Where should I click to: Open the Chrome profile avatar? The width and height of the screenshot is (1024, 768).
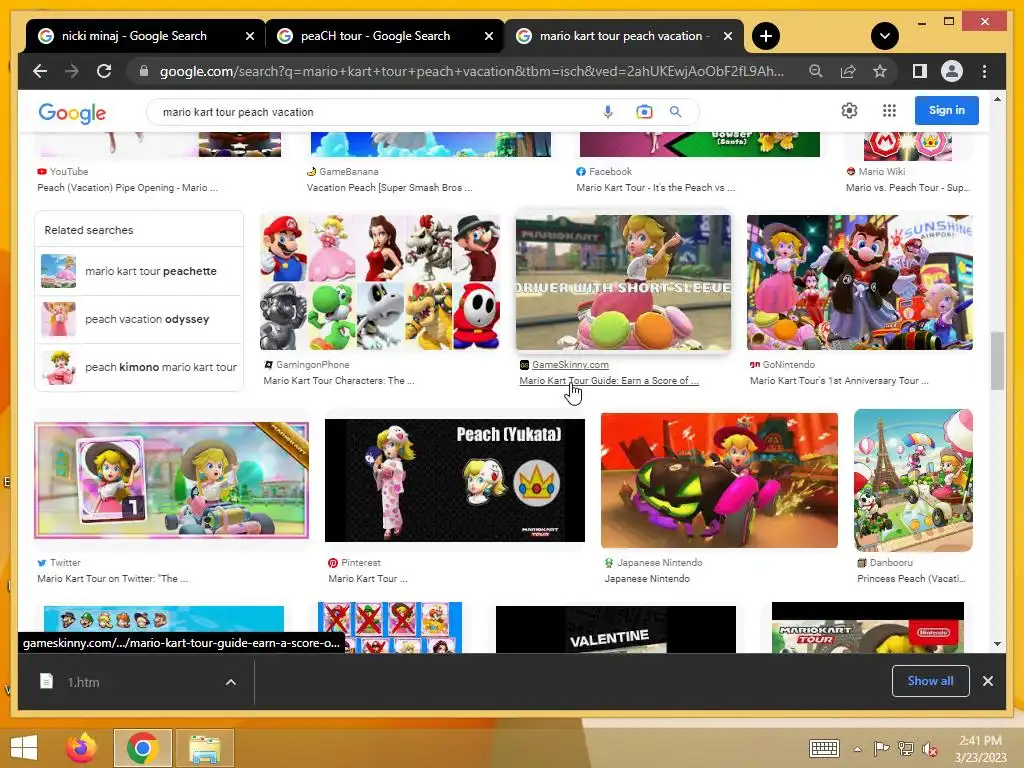(x=952, y=71)
